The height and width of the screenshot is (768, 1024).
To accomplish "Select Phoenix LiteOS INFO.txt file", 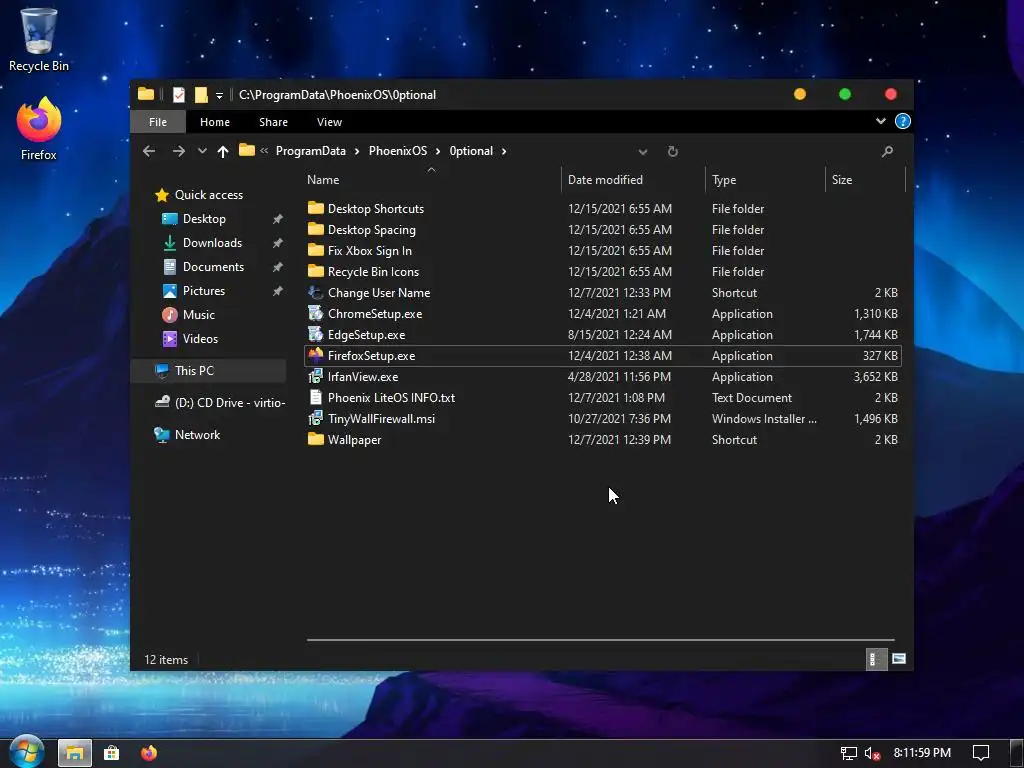I will [x=391, y=398].
